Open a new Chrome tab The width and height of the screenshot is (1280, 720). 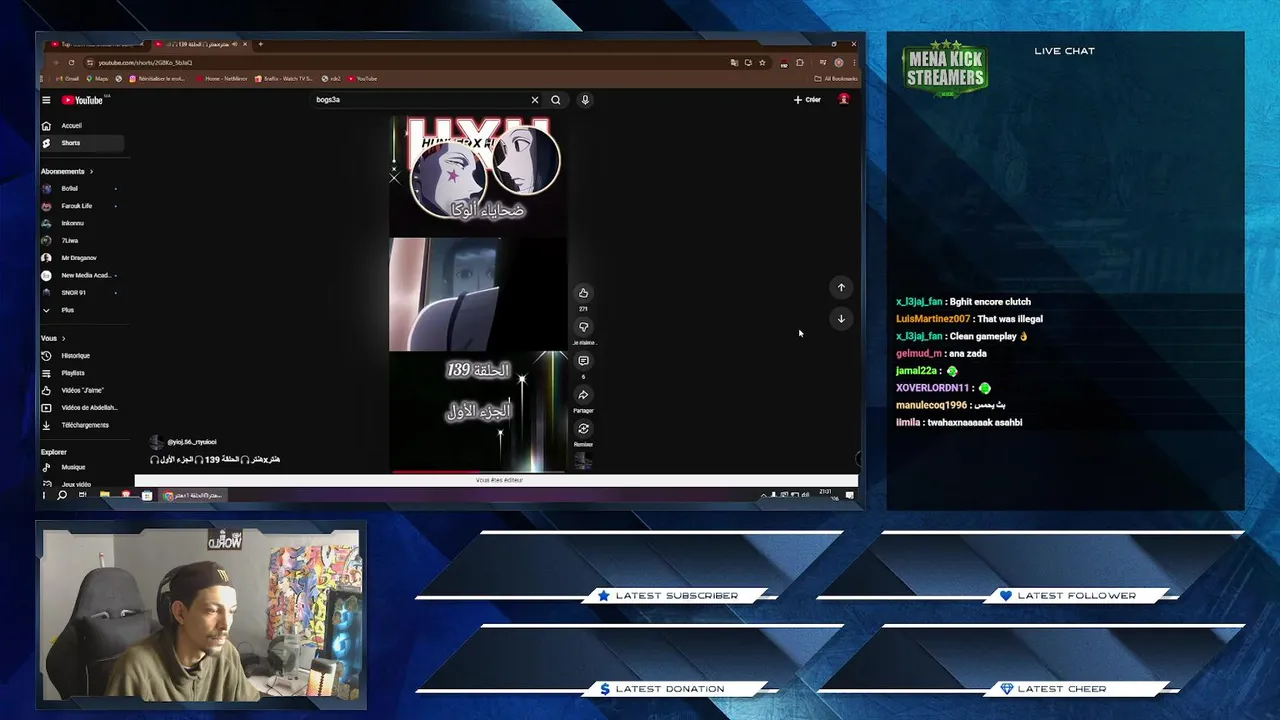(x=260, y=44)
